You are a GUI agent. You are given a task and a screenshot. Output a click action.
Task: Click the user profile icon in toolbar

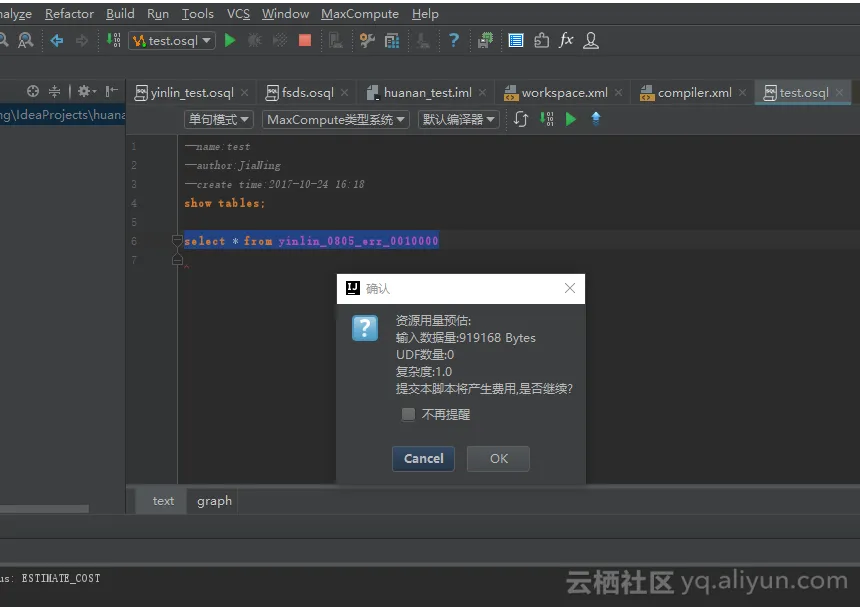(x=591, y=40)
